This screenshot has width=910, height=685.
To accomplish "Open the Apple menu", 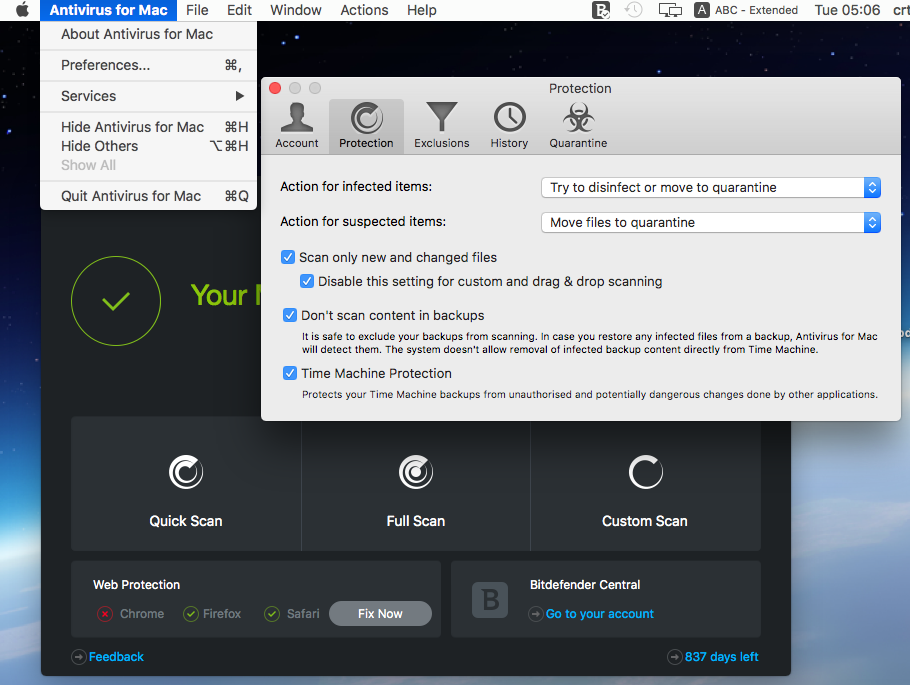I will click(22, 10).
